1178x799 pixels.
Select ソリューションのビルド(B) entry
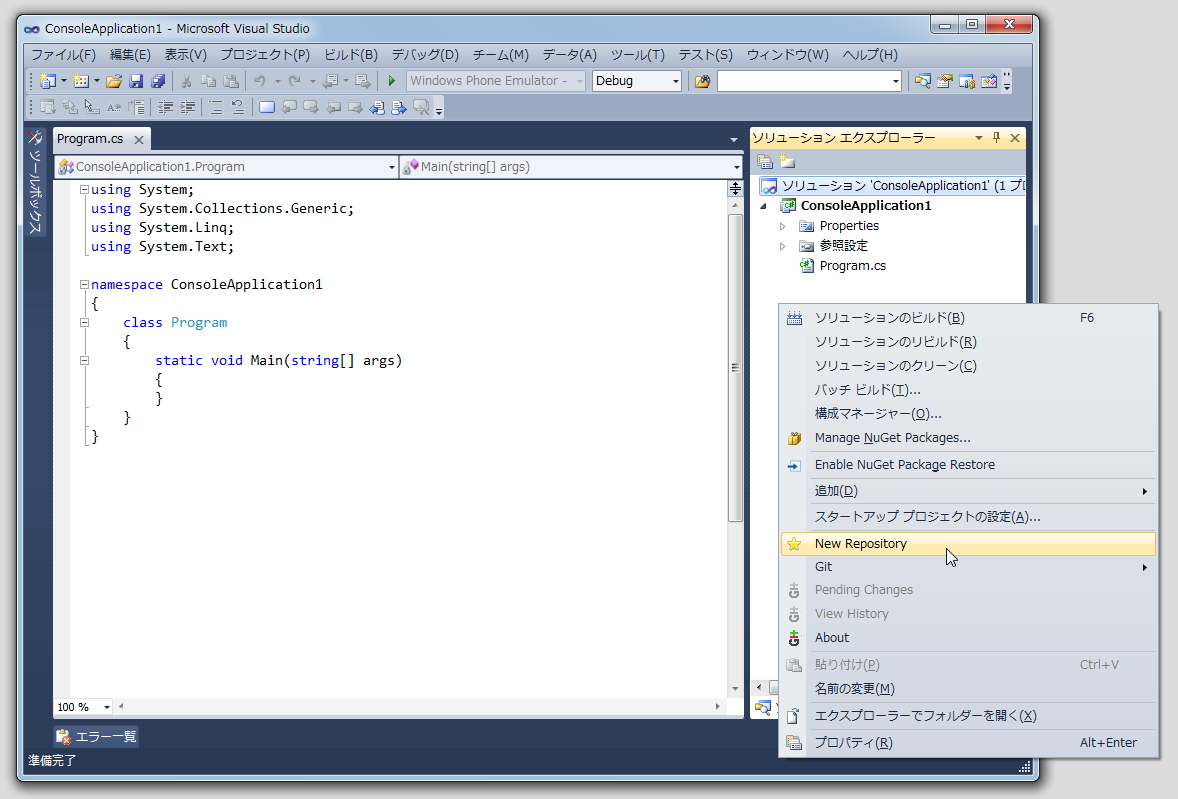click(x=968, y=318)
